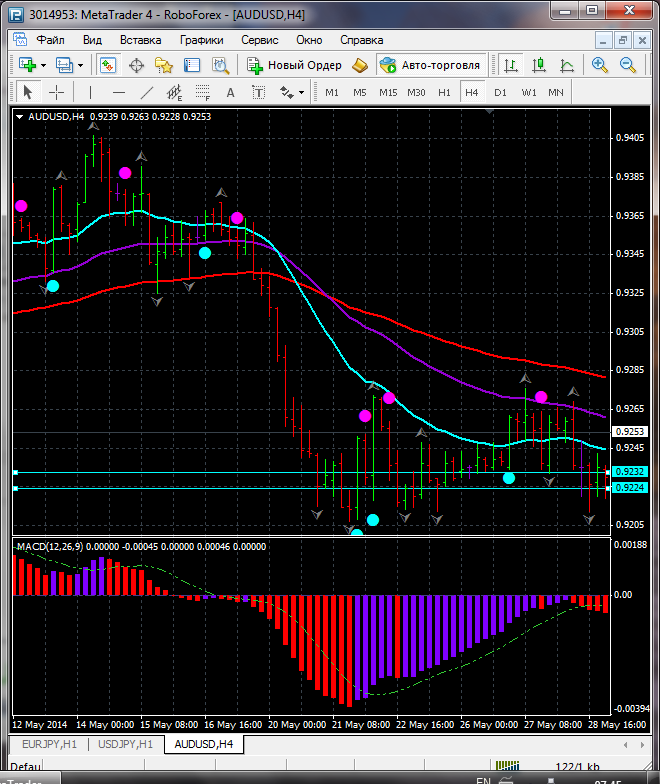Select the H4 timeframe button
This screenshot has height=784, width=660.
click(x=472, y=92)
